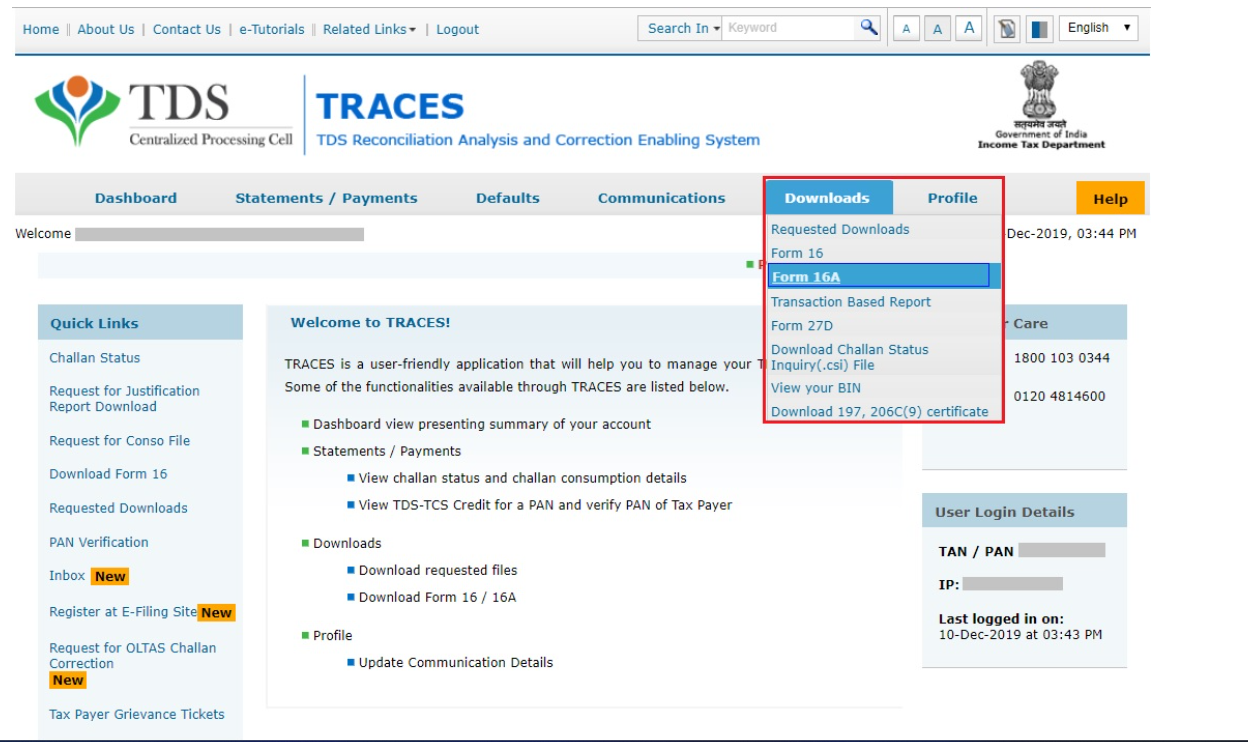Open Register at E-Filing Site link
This screenshot has width=1248, height=742.
123,612
